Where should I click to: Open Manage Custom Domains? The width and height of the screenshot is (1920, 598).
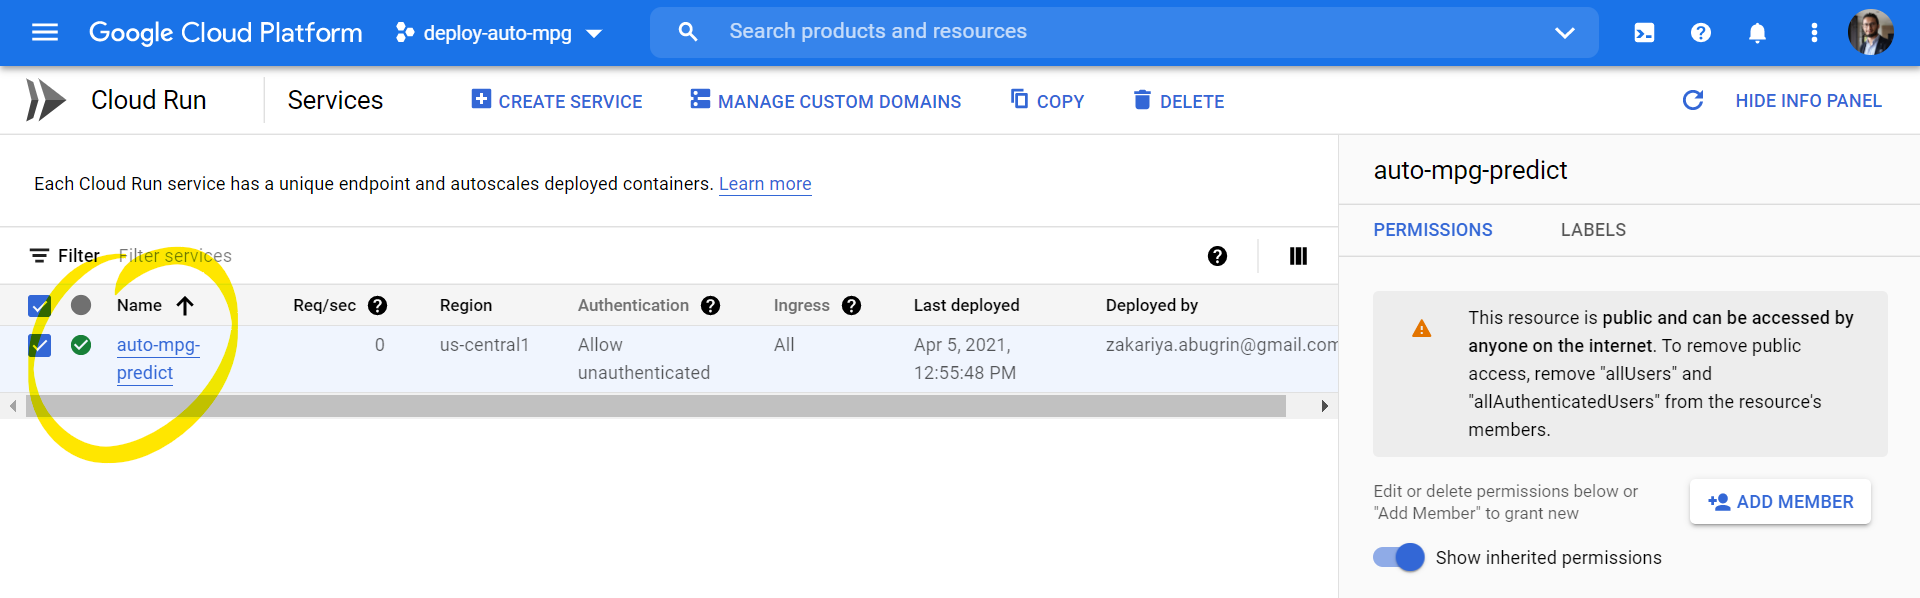pyautogui.click(x=825, y=100)
